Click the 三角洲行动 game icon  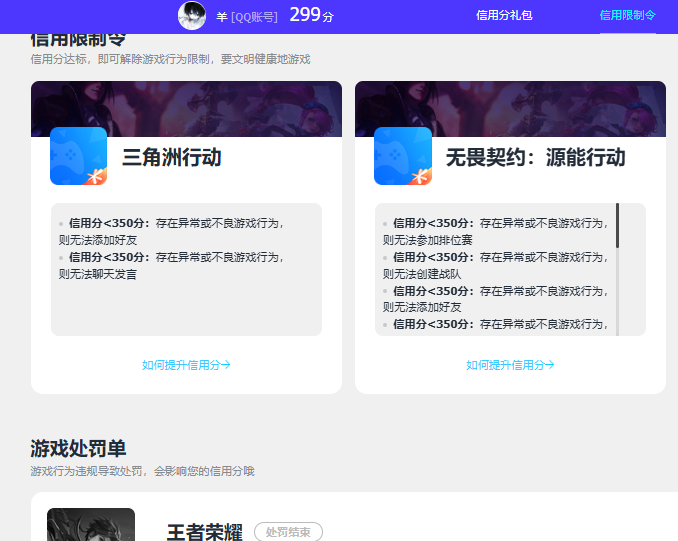[78, 156]
